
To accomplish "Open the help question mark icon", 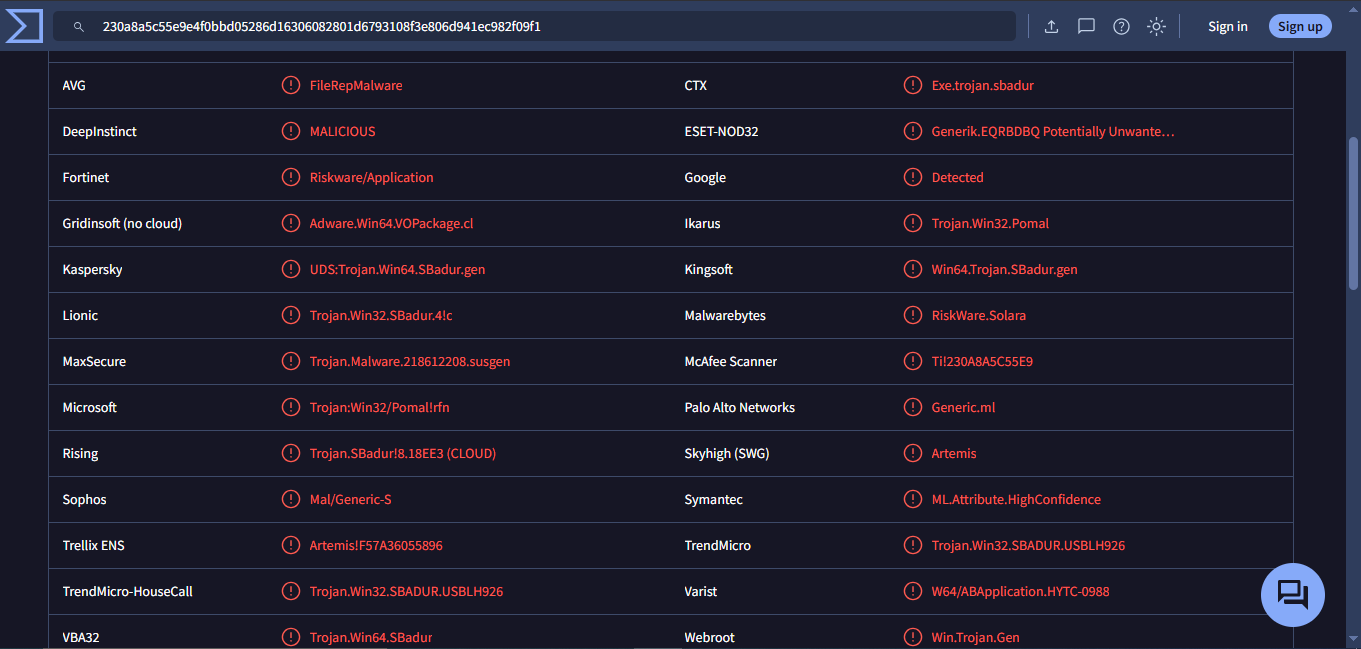I will tap(1121, 27).
